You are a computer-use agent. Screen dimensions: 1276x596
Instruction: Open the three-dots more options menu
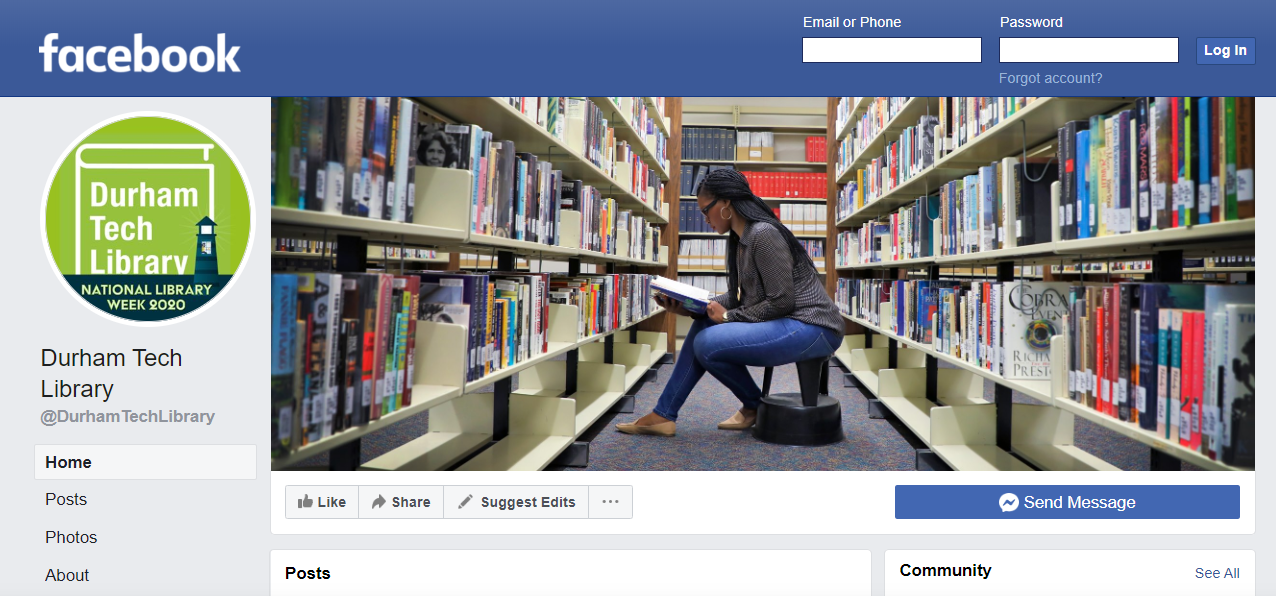pos(610,502)
